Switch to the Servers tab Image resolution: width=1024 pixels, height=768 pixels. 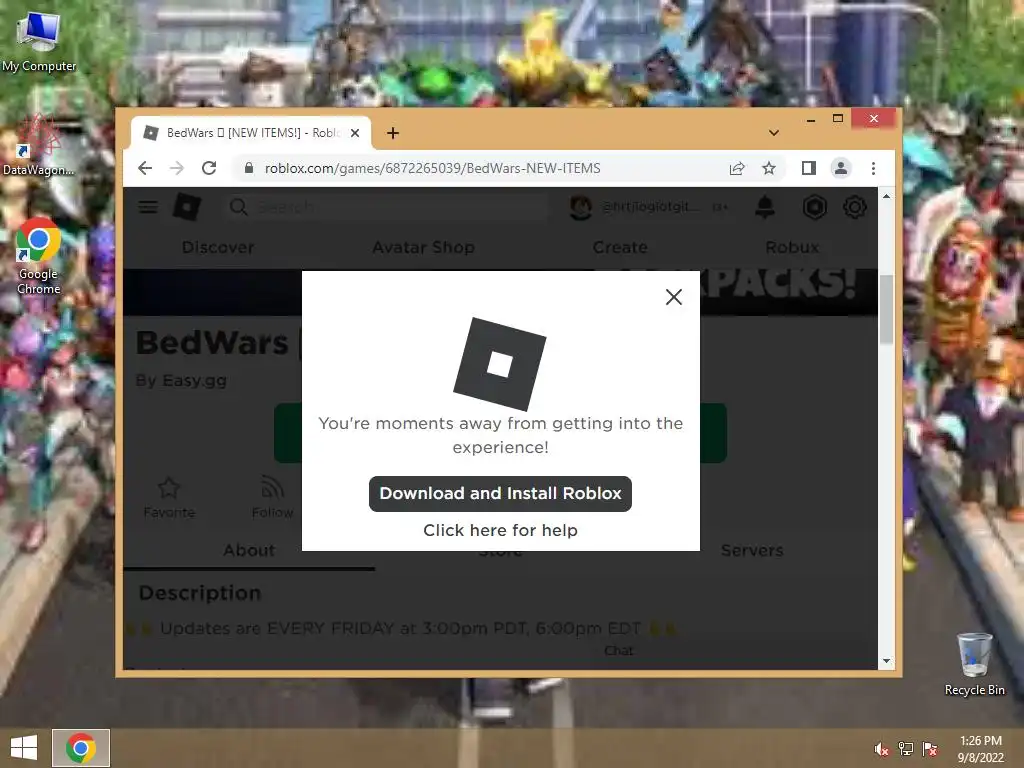pyautogui.click(x=752, y=551)
